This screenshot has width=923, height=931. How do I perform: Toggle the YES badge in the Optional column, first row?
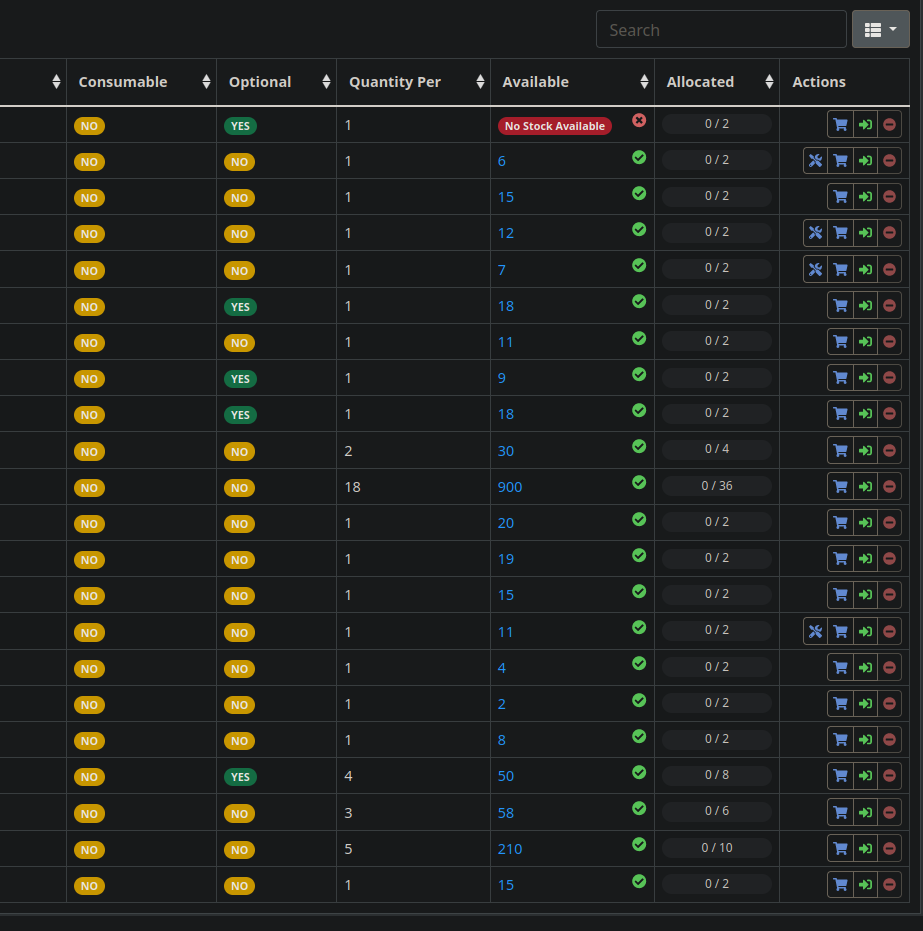pyautogui.click(x=240, y=125)
